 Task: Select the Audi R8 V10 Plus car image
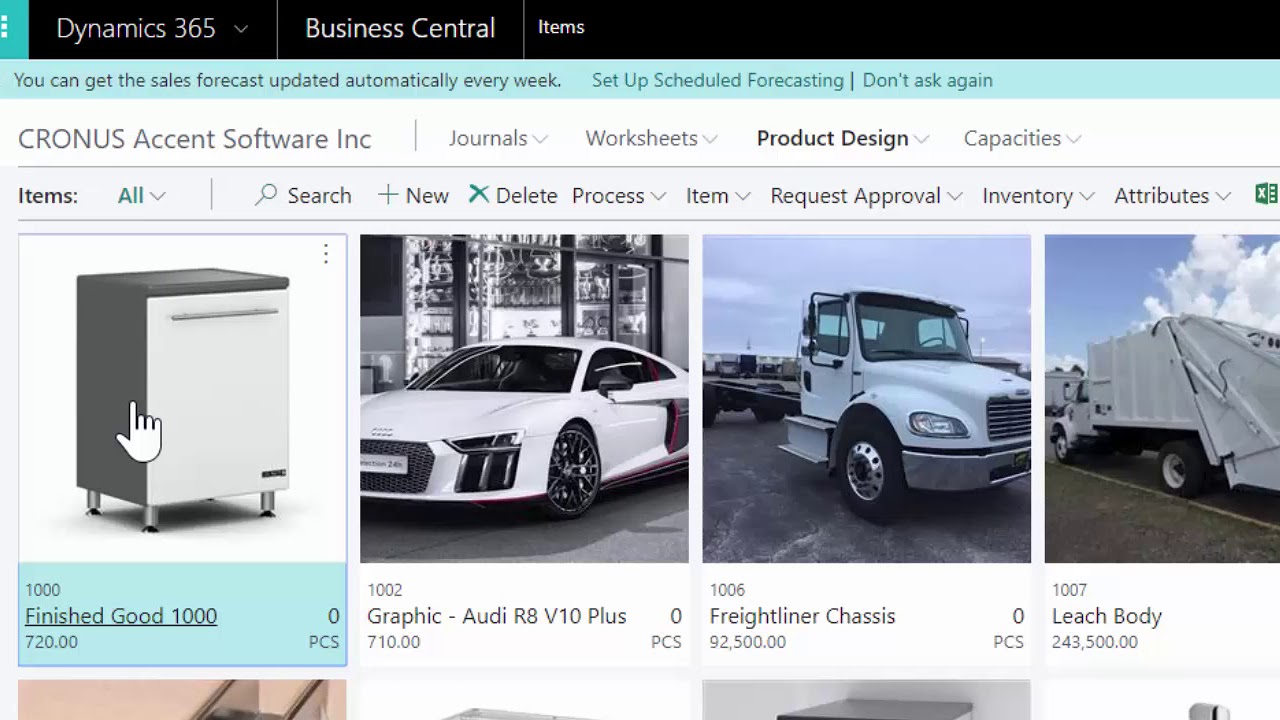[524, 399]
